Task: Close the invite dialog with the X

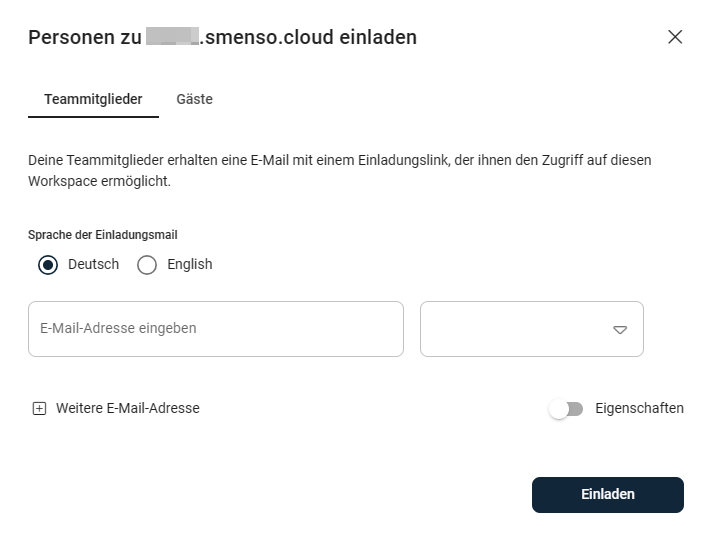Action: pyautogui.click(x=675, y=37)
